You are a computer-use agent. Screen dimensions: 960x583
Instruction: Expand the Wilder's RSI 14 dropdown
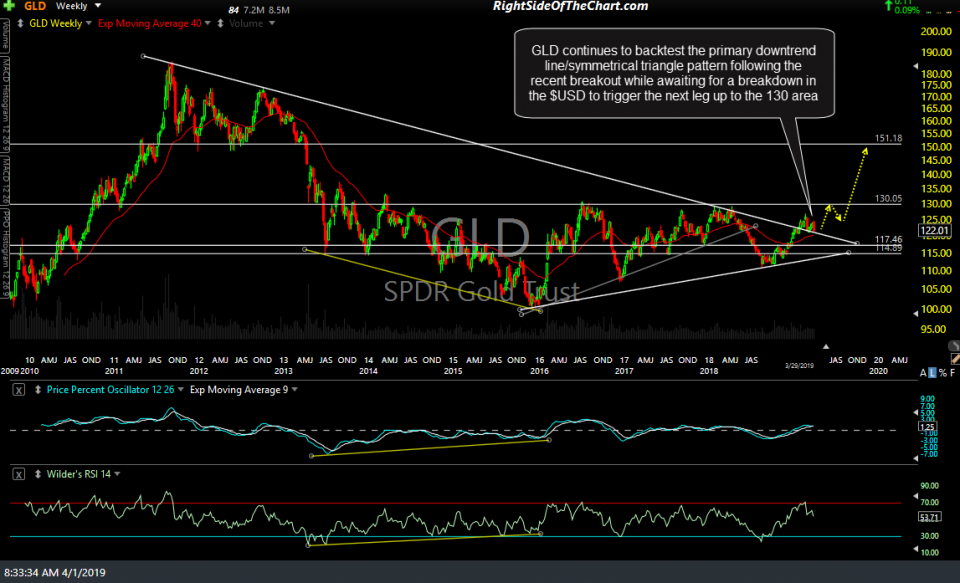click(x=118, y=474)
